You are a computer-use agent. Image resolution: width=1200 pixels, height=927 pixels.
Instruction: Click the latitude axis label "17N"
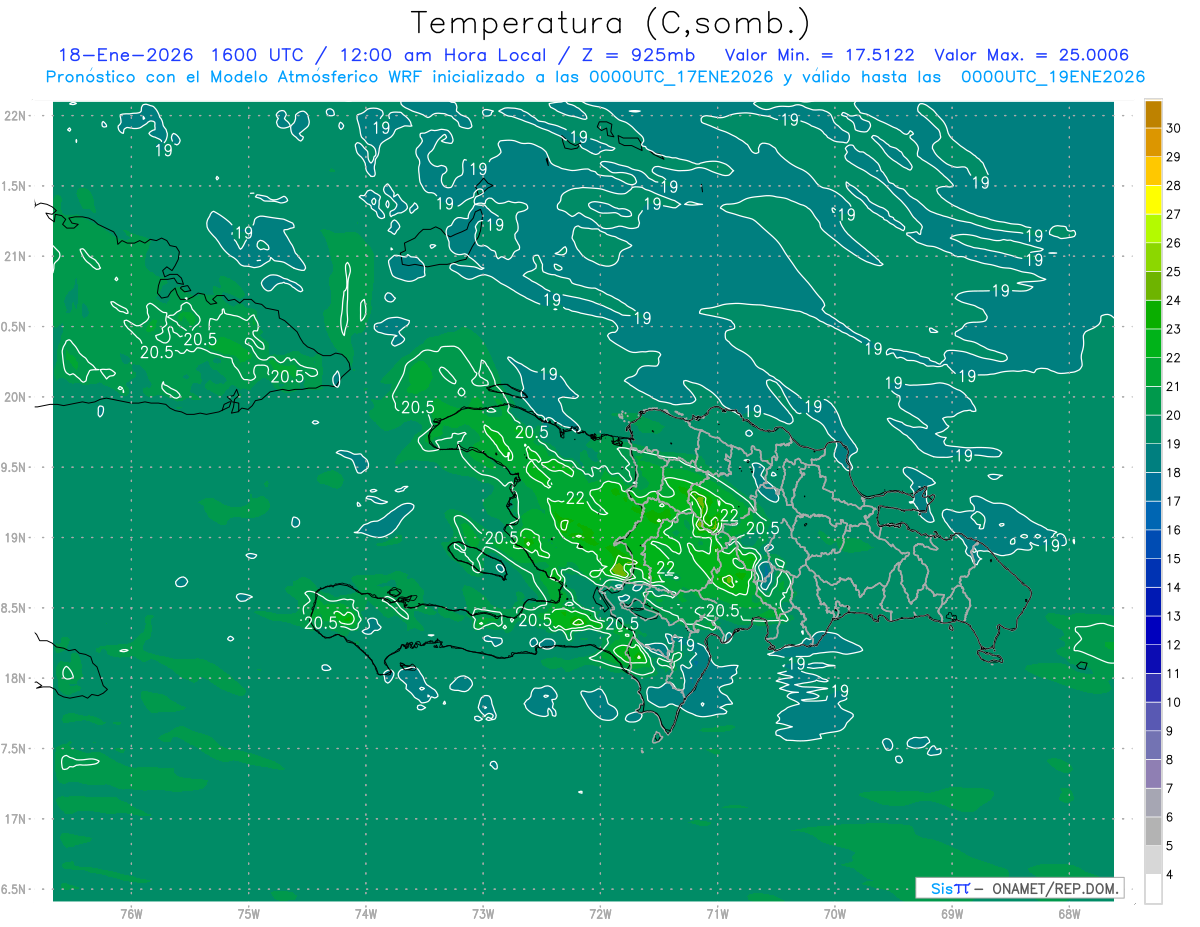(16, 820)
